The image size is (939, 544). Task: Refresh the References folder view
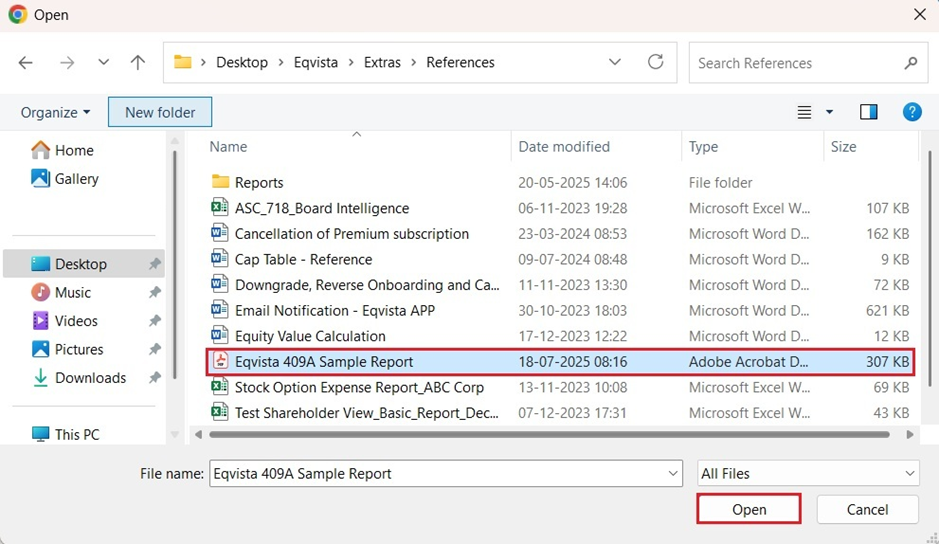pyautogui.click(x=656, y=62)
